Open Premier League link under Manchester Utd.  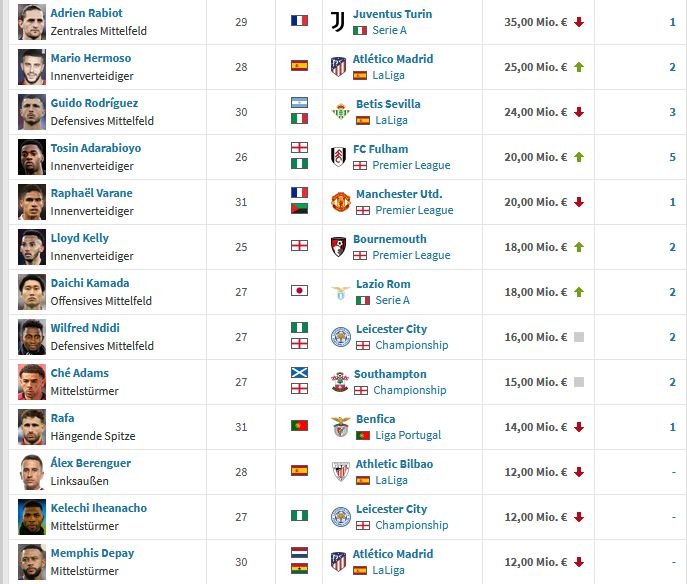click(414, 210)
